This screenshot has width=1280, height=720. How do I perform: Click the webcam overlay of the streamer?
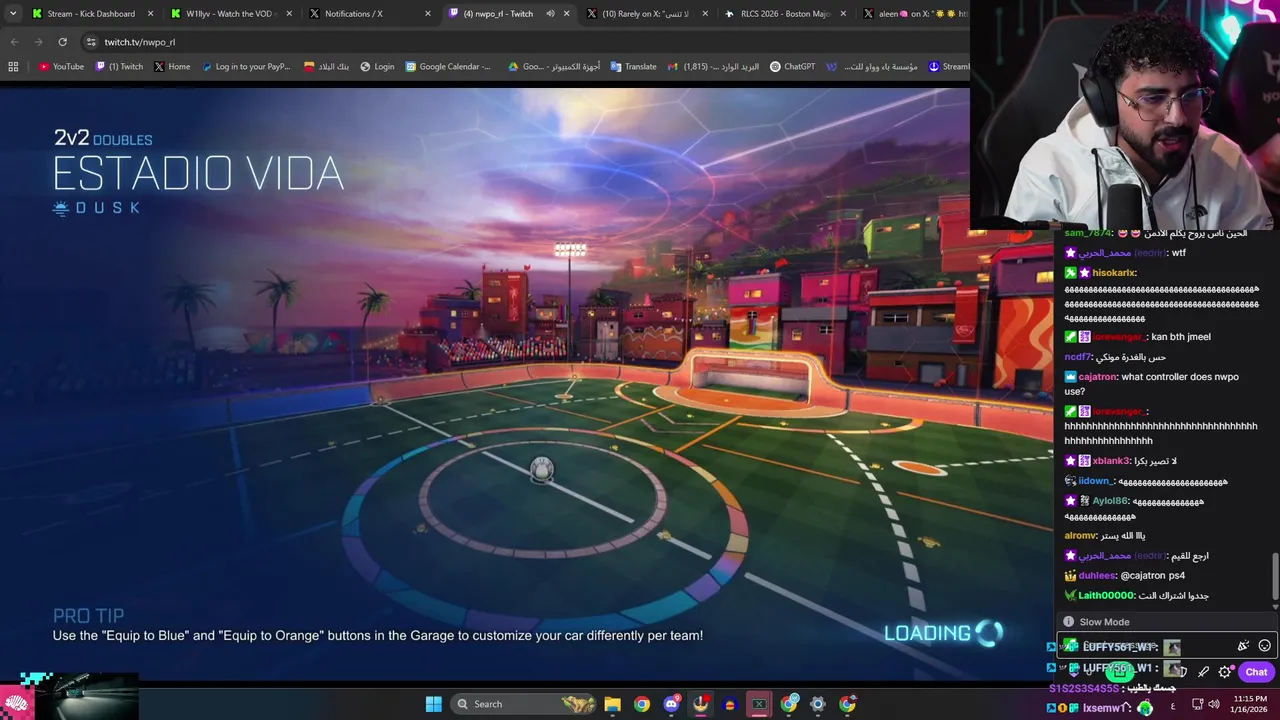pos(1125,115)
